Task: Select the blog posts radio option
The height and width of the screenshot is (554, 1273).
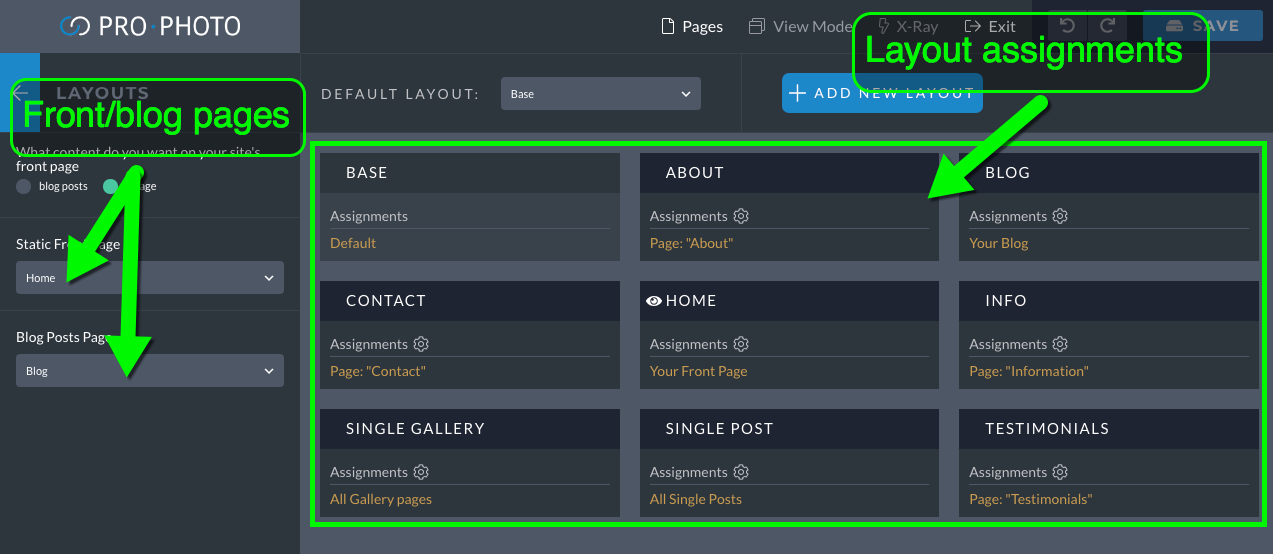Action: [23, 186]
